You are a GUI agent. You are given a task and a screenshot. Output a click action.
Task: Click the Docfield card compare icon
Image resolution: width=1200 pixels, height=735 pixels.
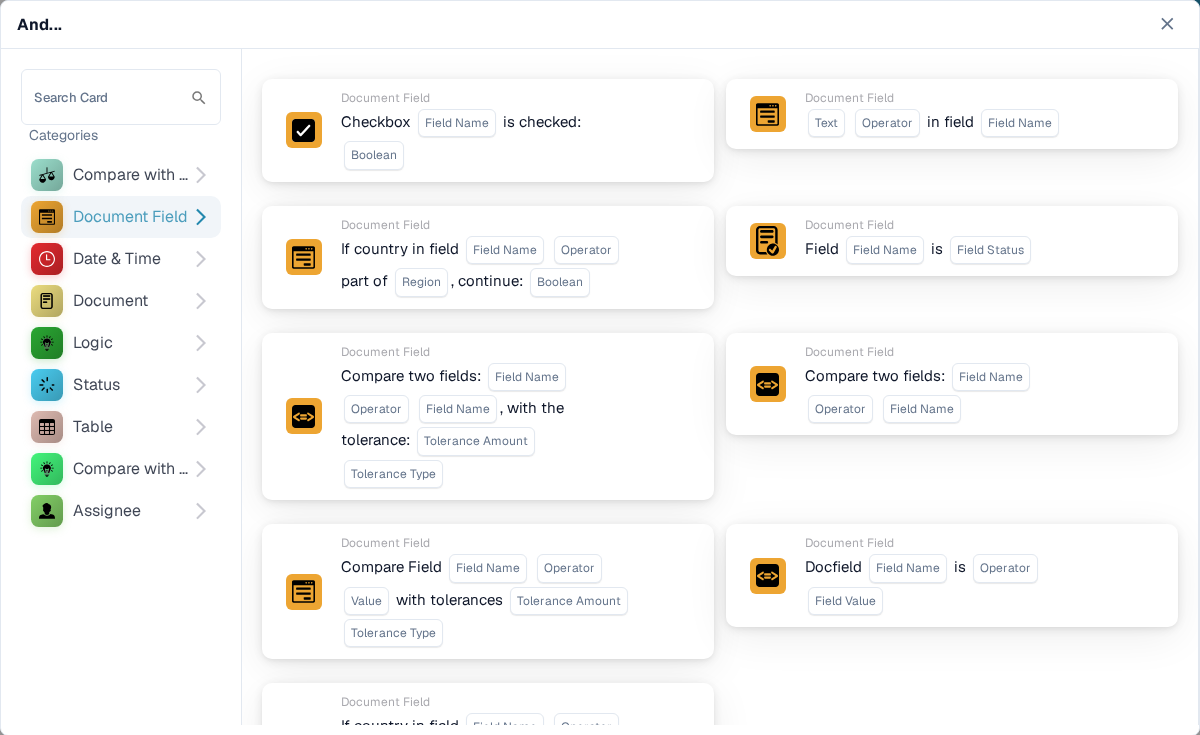[x=768, y=576]
